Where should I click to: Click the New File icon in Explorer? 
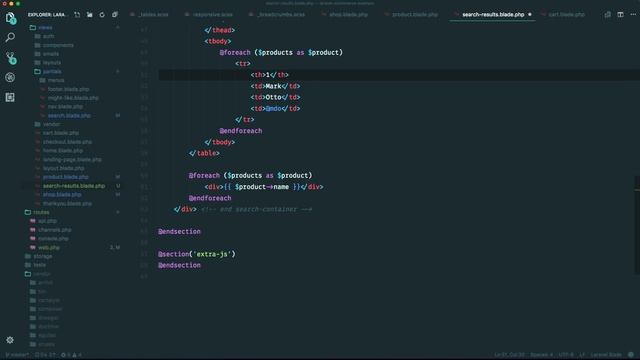coord(77,15)
